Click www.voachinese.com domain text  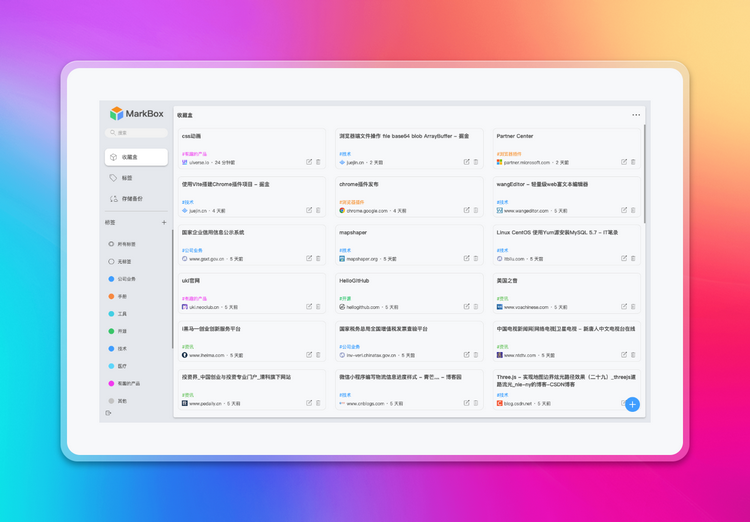point(526,307)
